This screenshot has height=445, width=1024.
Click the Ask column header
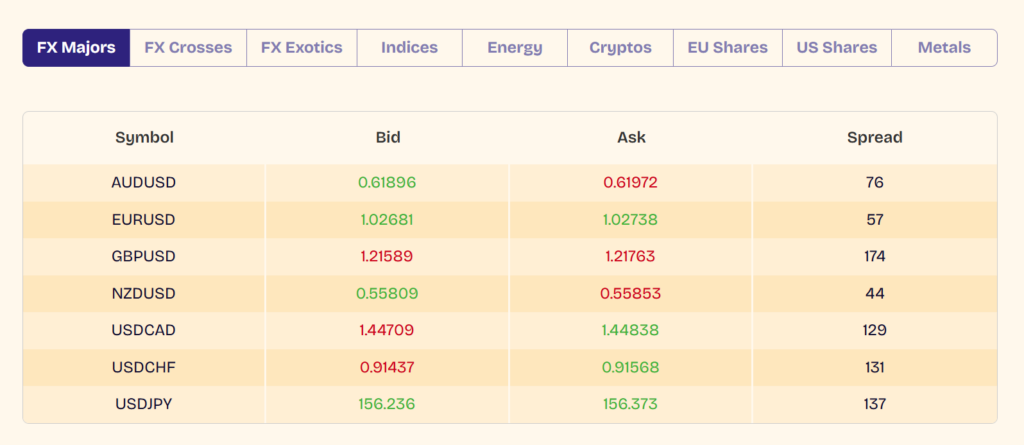[631, 138]
